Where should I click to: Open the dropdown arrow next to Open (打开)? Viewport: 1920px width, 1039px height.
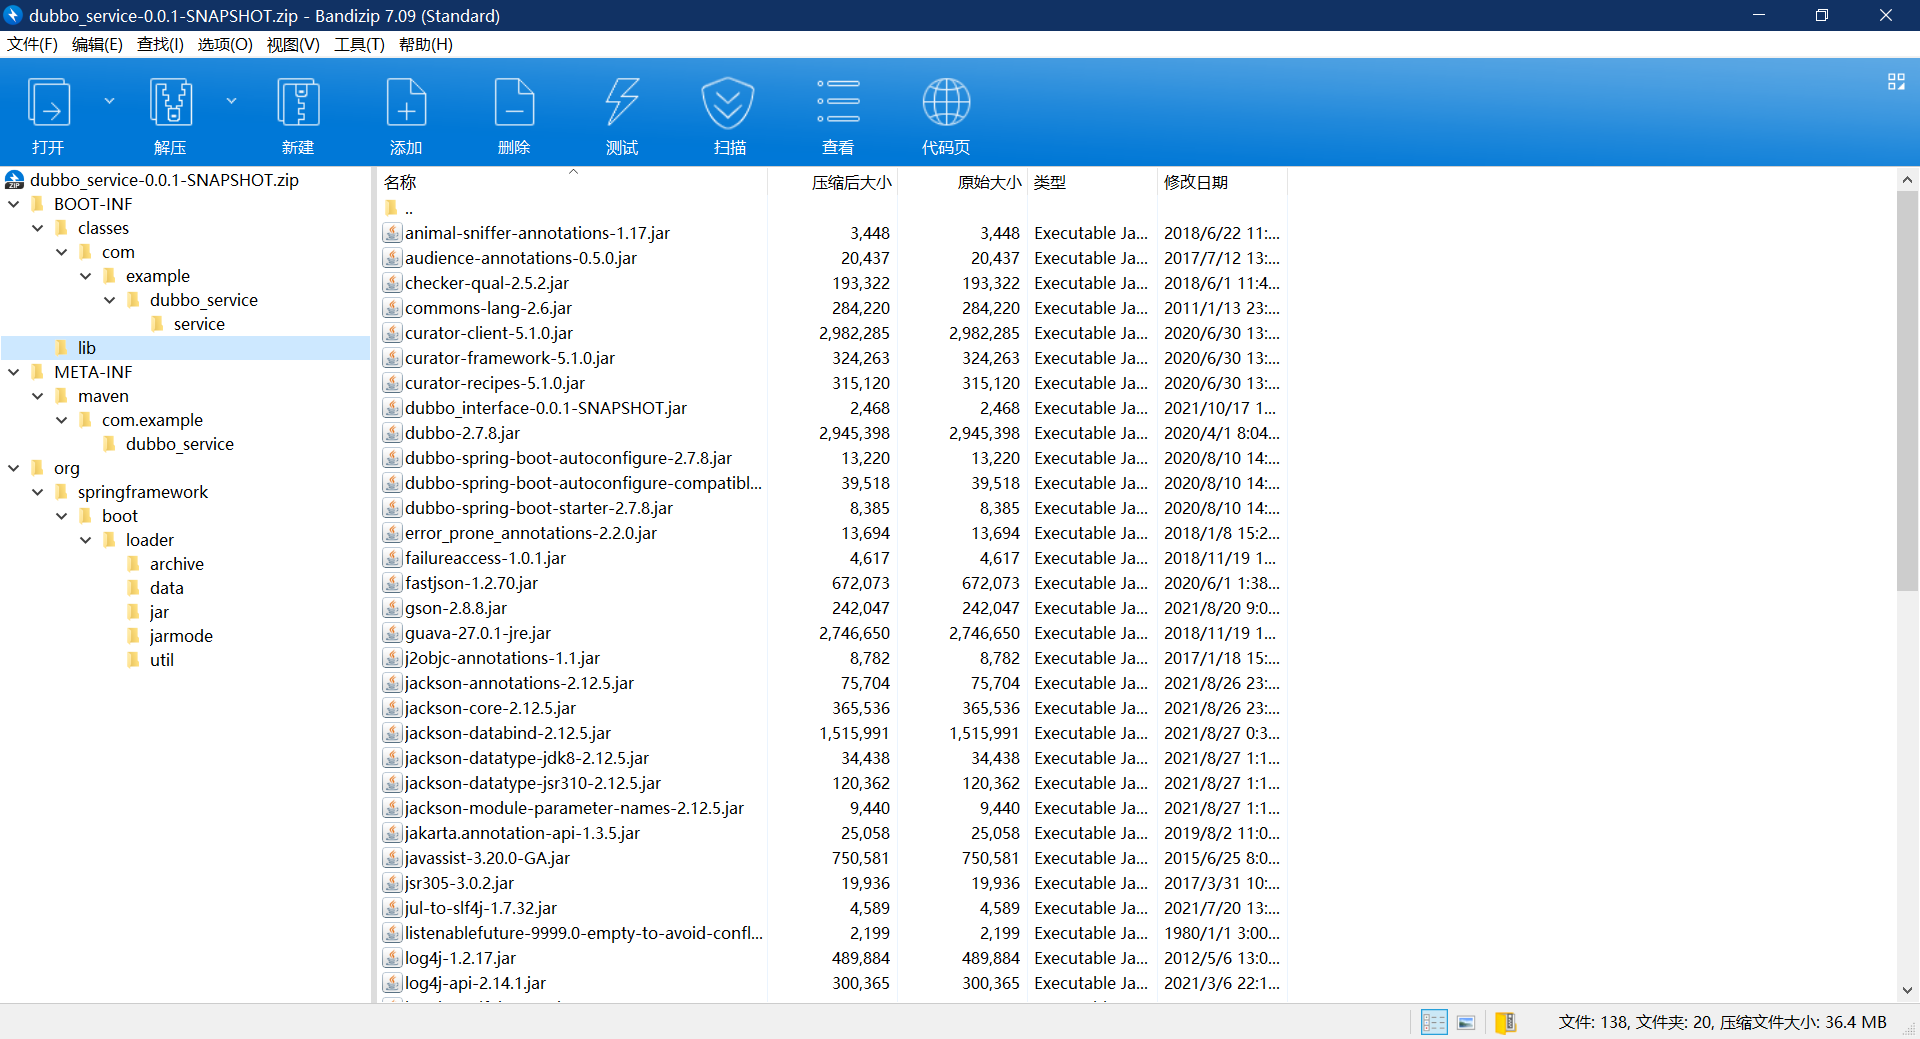coord(109,101)
